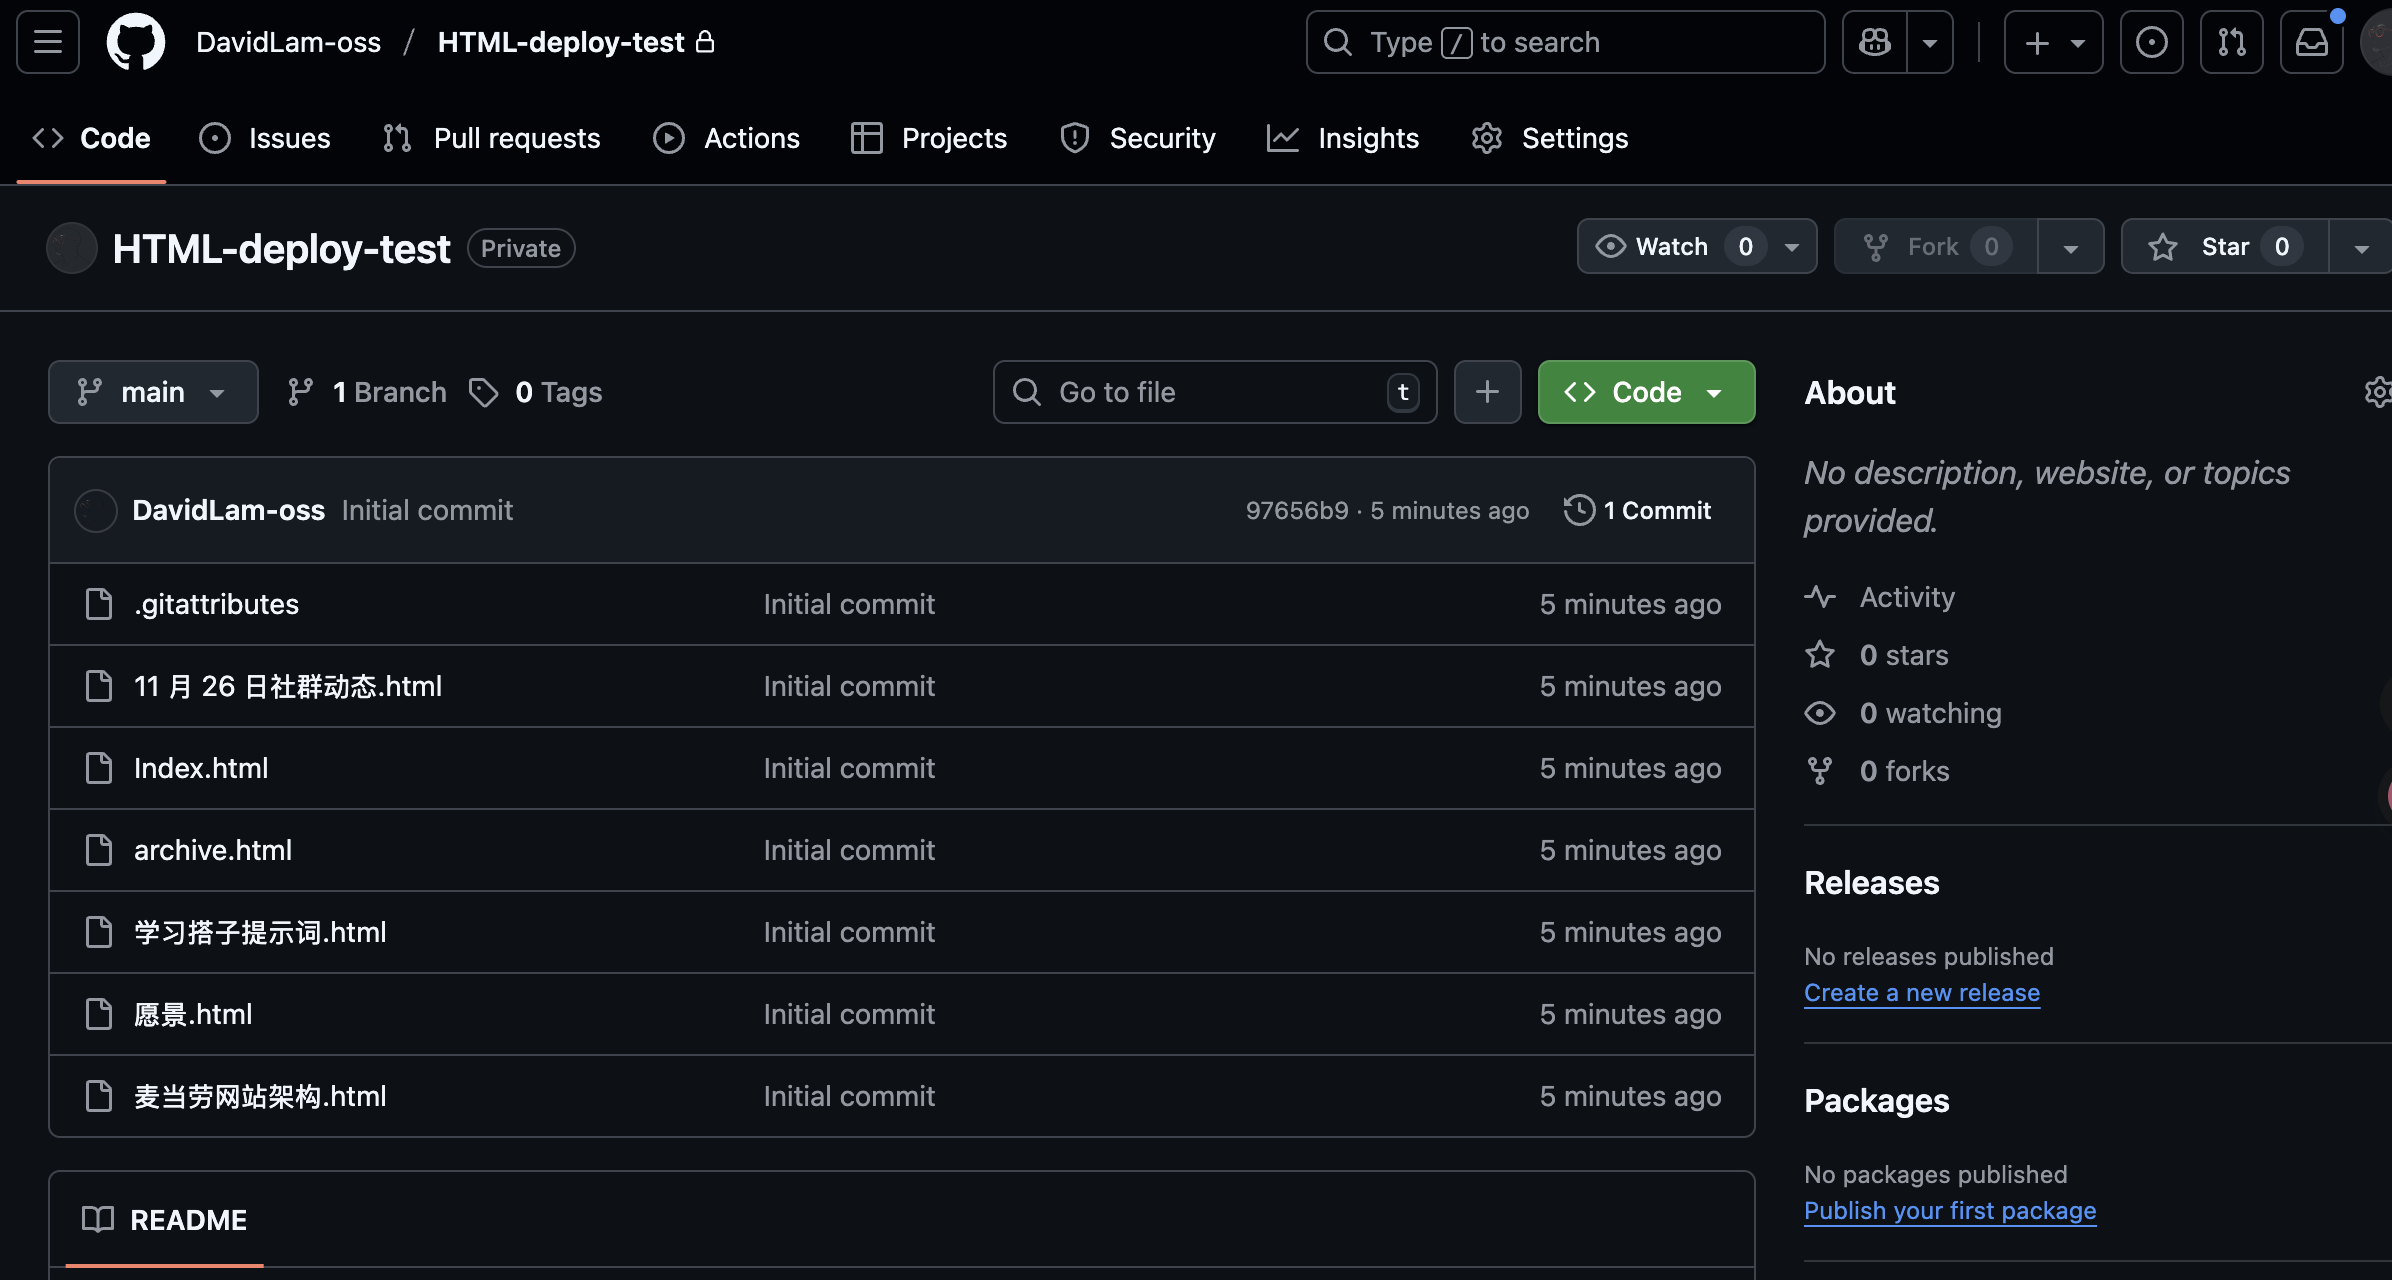The image size is (2392, 1280).
Task: Open the notifications inbox
Action: click(x=2311, y=42)
